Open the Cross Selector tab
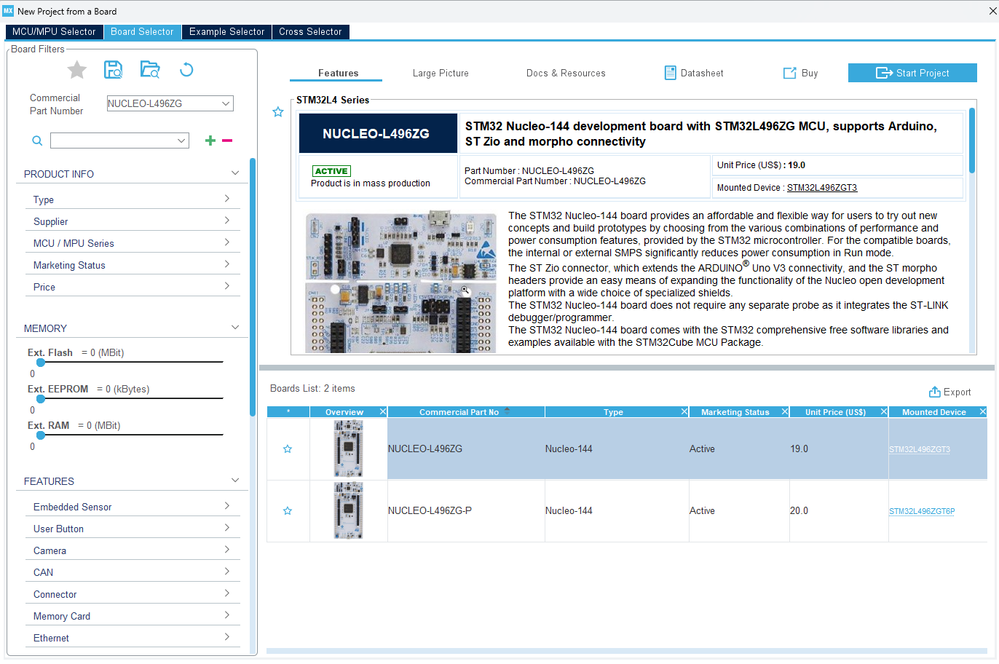The height and width of the screenshot is (664, 999). (x=310, y=32)
